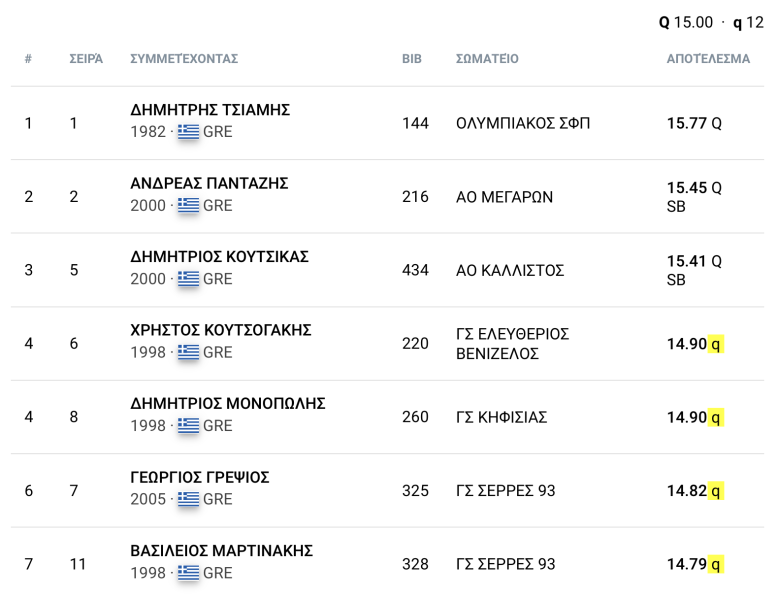This screenshot has height=600, width=777.
Task: Click the Greek flag under ΑΝΔΡΕΑΣ ΠΑΝΤΑΖΗΣ
Action: point(188,205)
